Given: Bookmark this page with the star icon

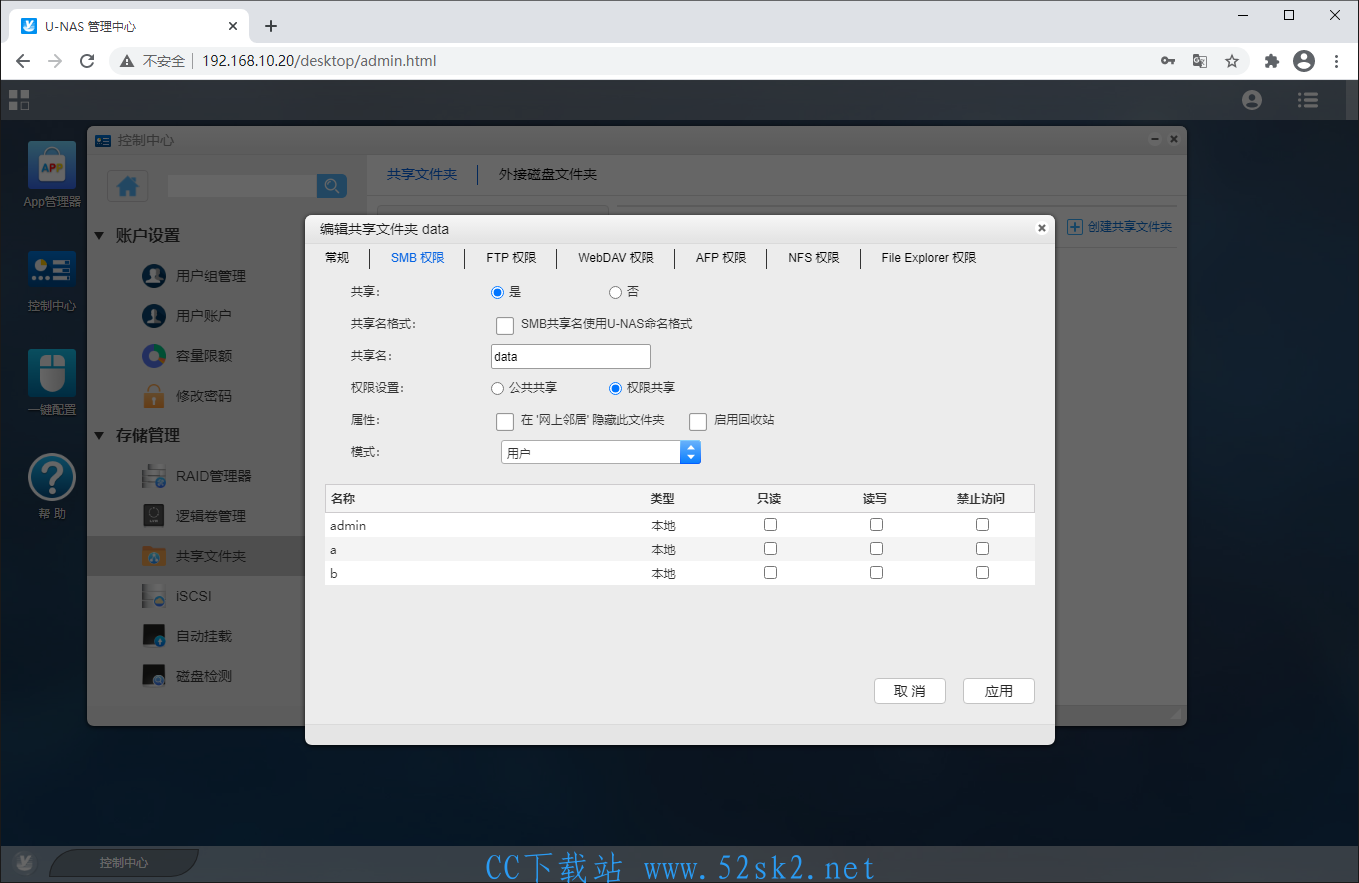Looking at the screenshot, I should pyautogui.click(x=1232, y=61).
